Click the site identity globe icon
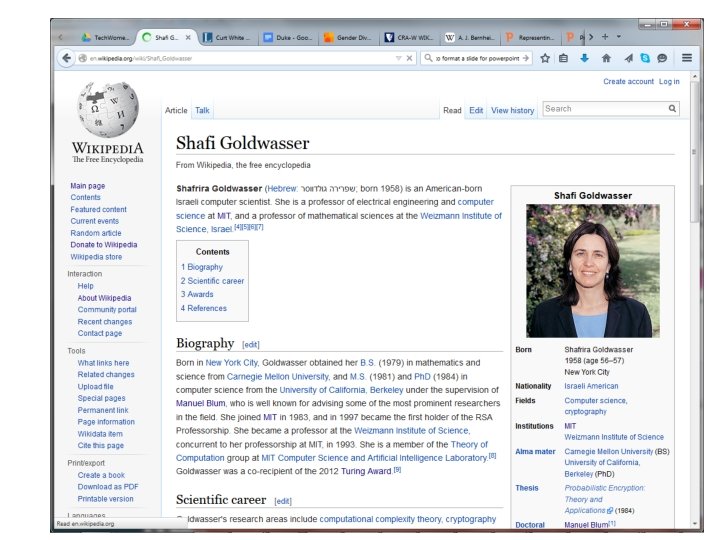720x540 pixels. click(83, 58)
